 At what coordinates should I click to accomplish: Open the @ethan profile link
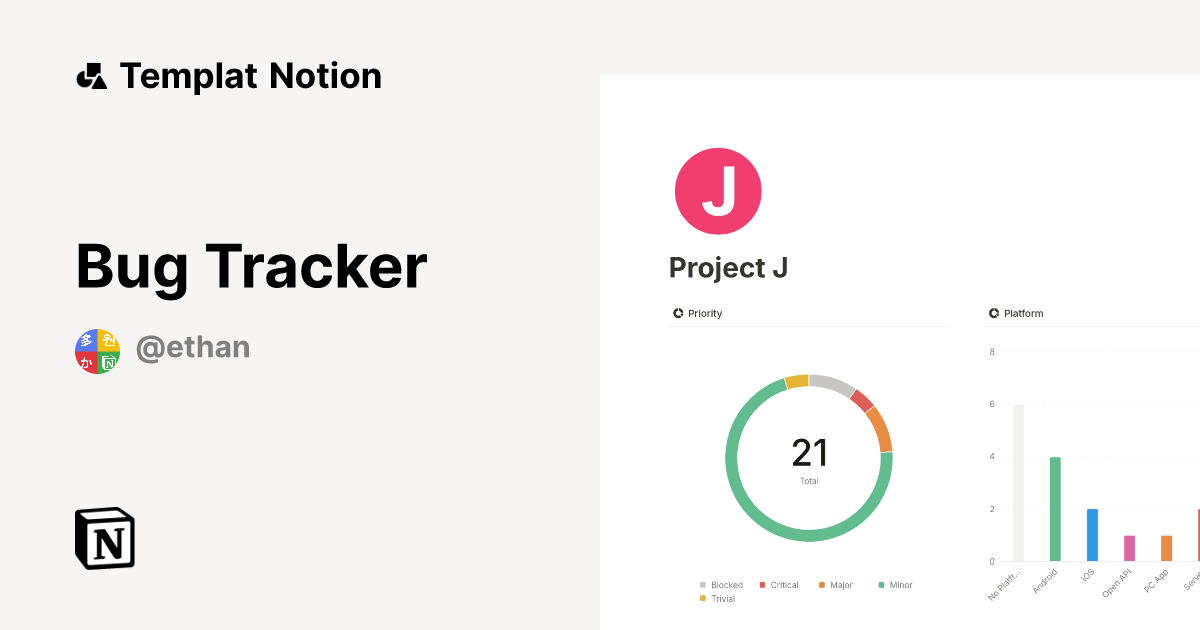point(193,348)
